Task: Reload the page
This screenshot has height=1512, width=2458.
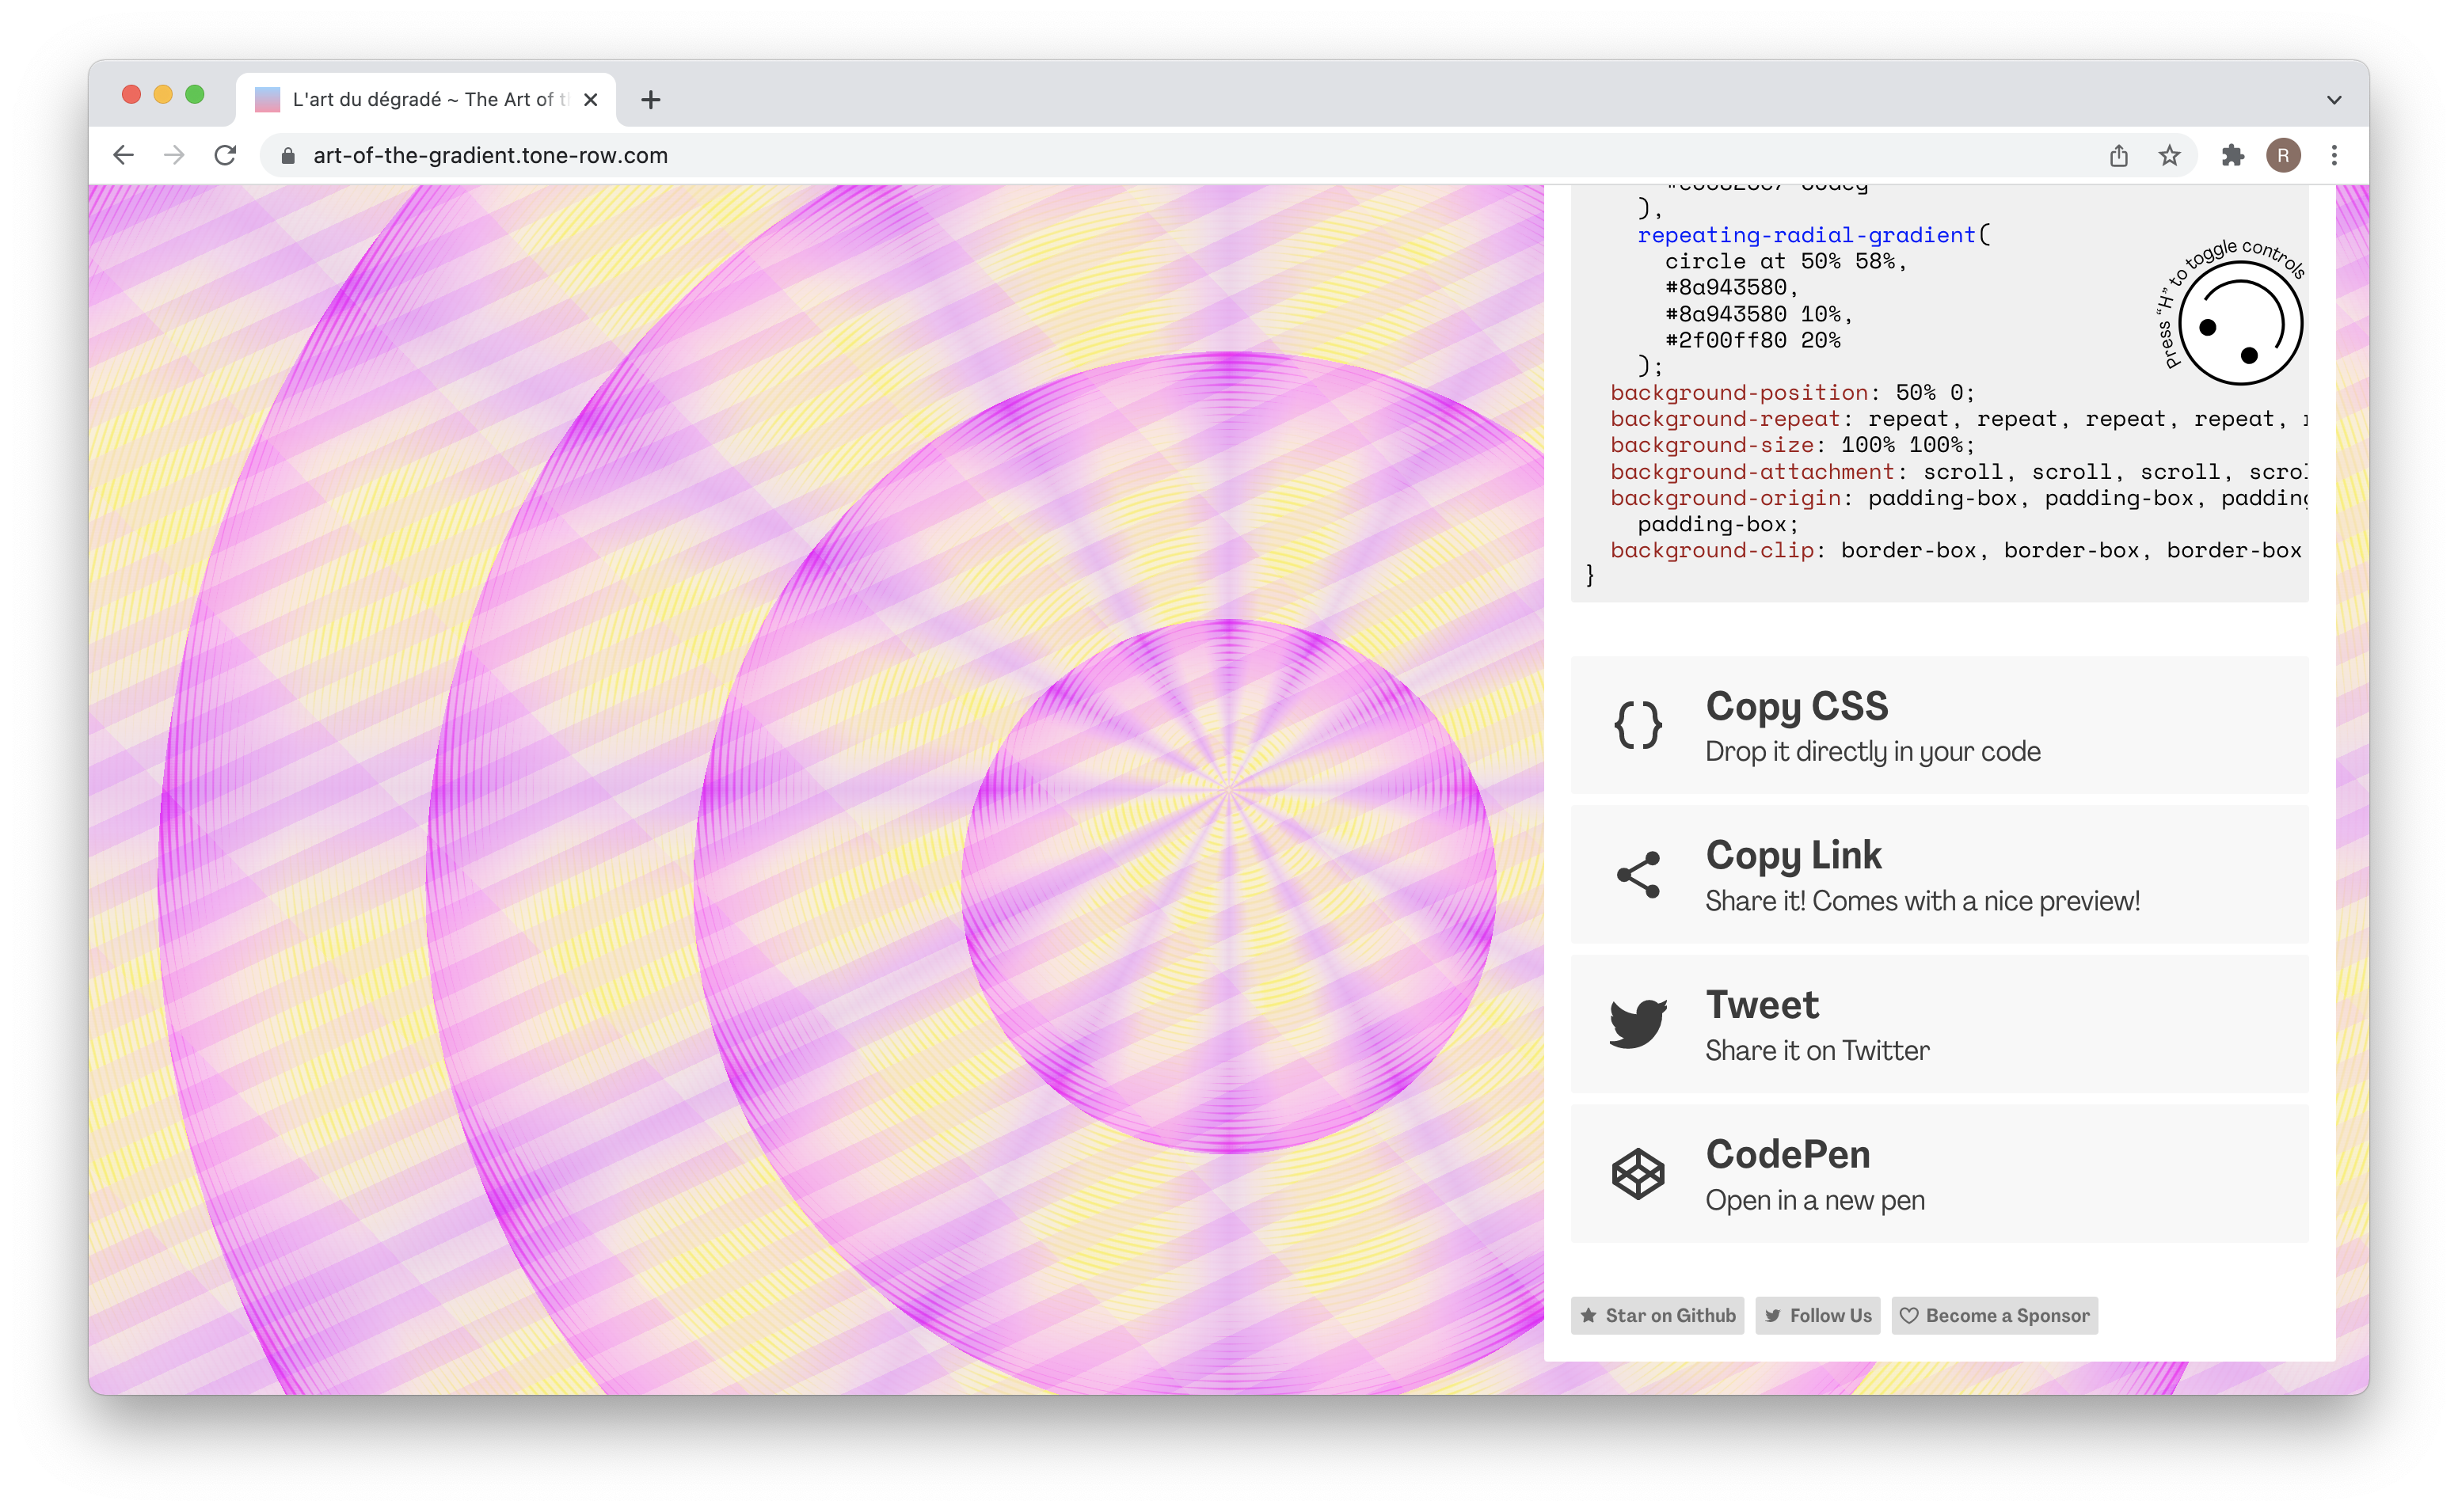Action: [x=226, y=156]
